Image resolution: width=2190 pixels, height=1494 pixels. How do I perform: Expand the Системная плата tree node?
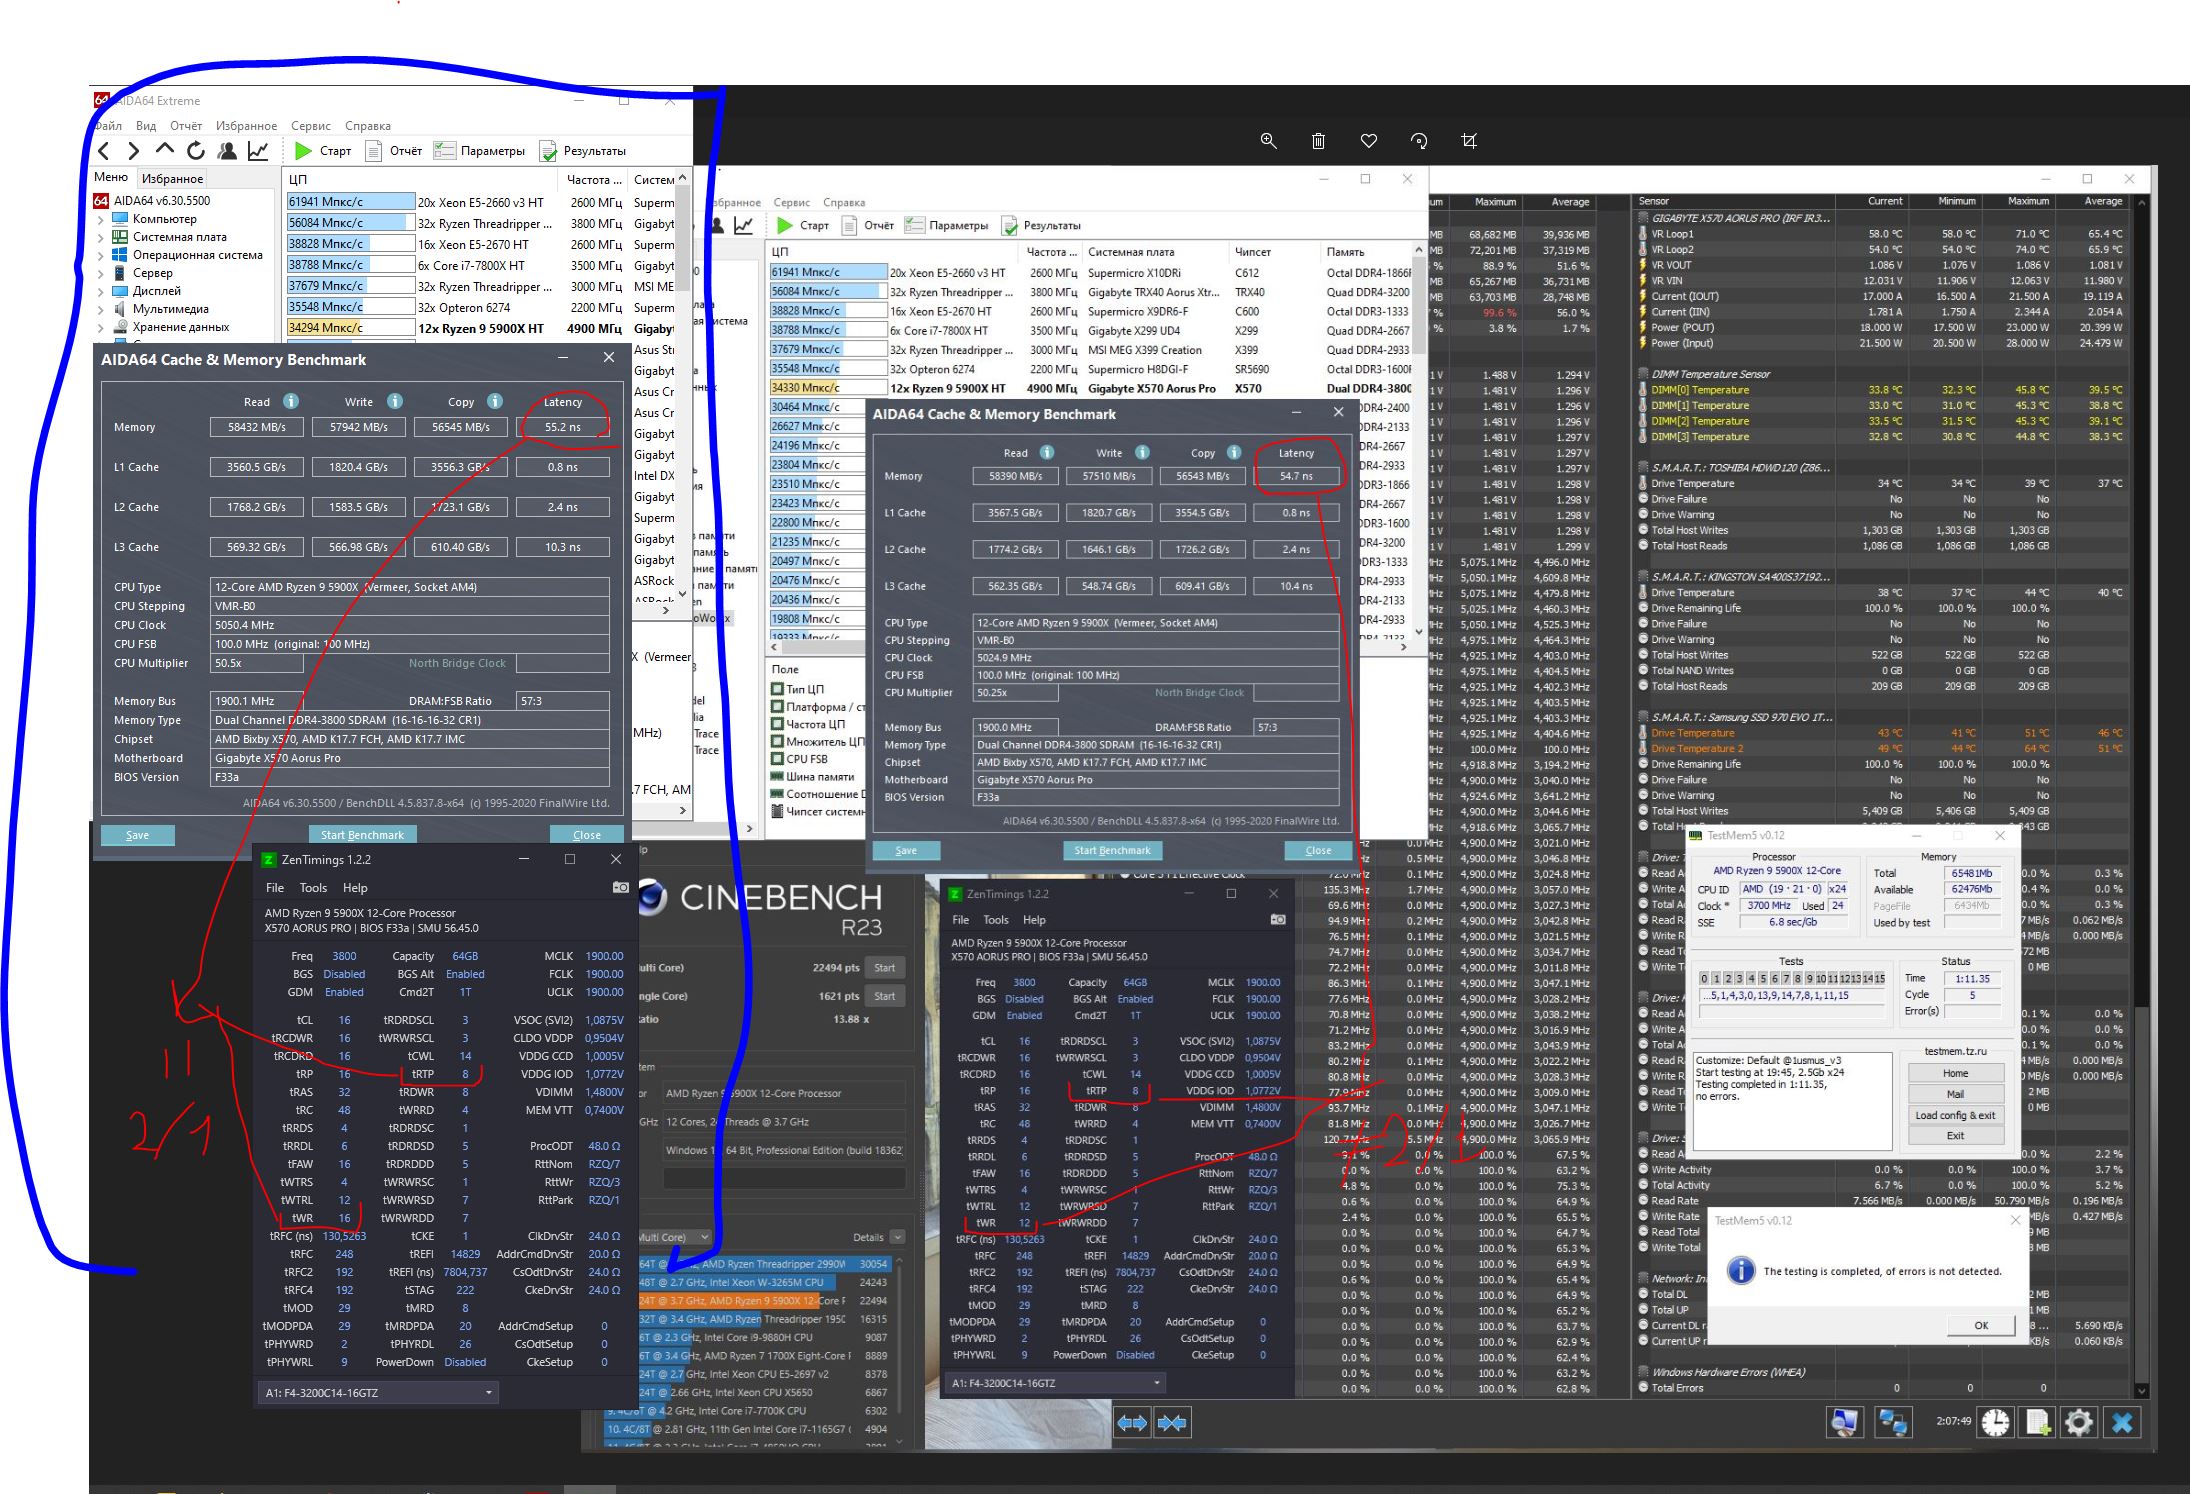[101, 237]
